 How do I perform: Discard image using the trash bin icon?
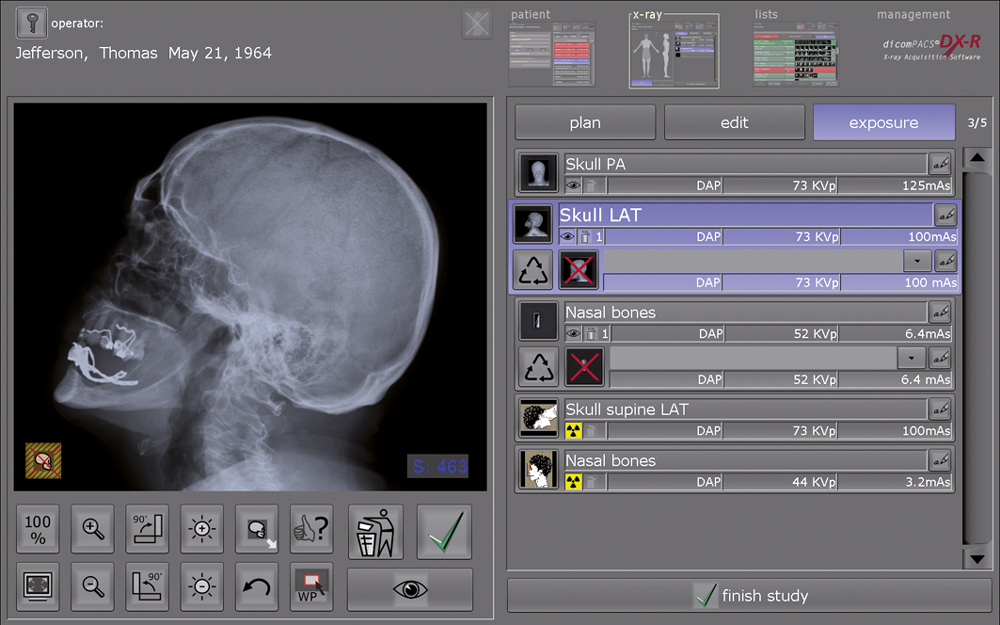pos(375,531)
